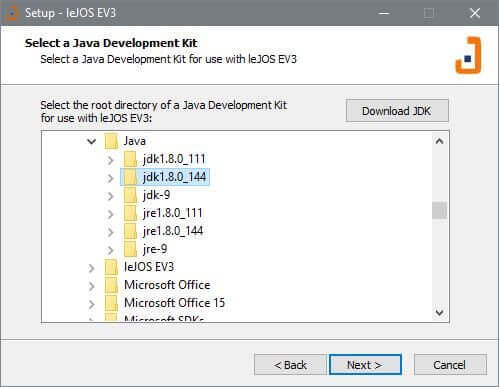
Task: Close the Setup - leJOS EV3 window
Action: (475, 13)
